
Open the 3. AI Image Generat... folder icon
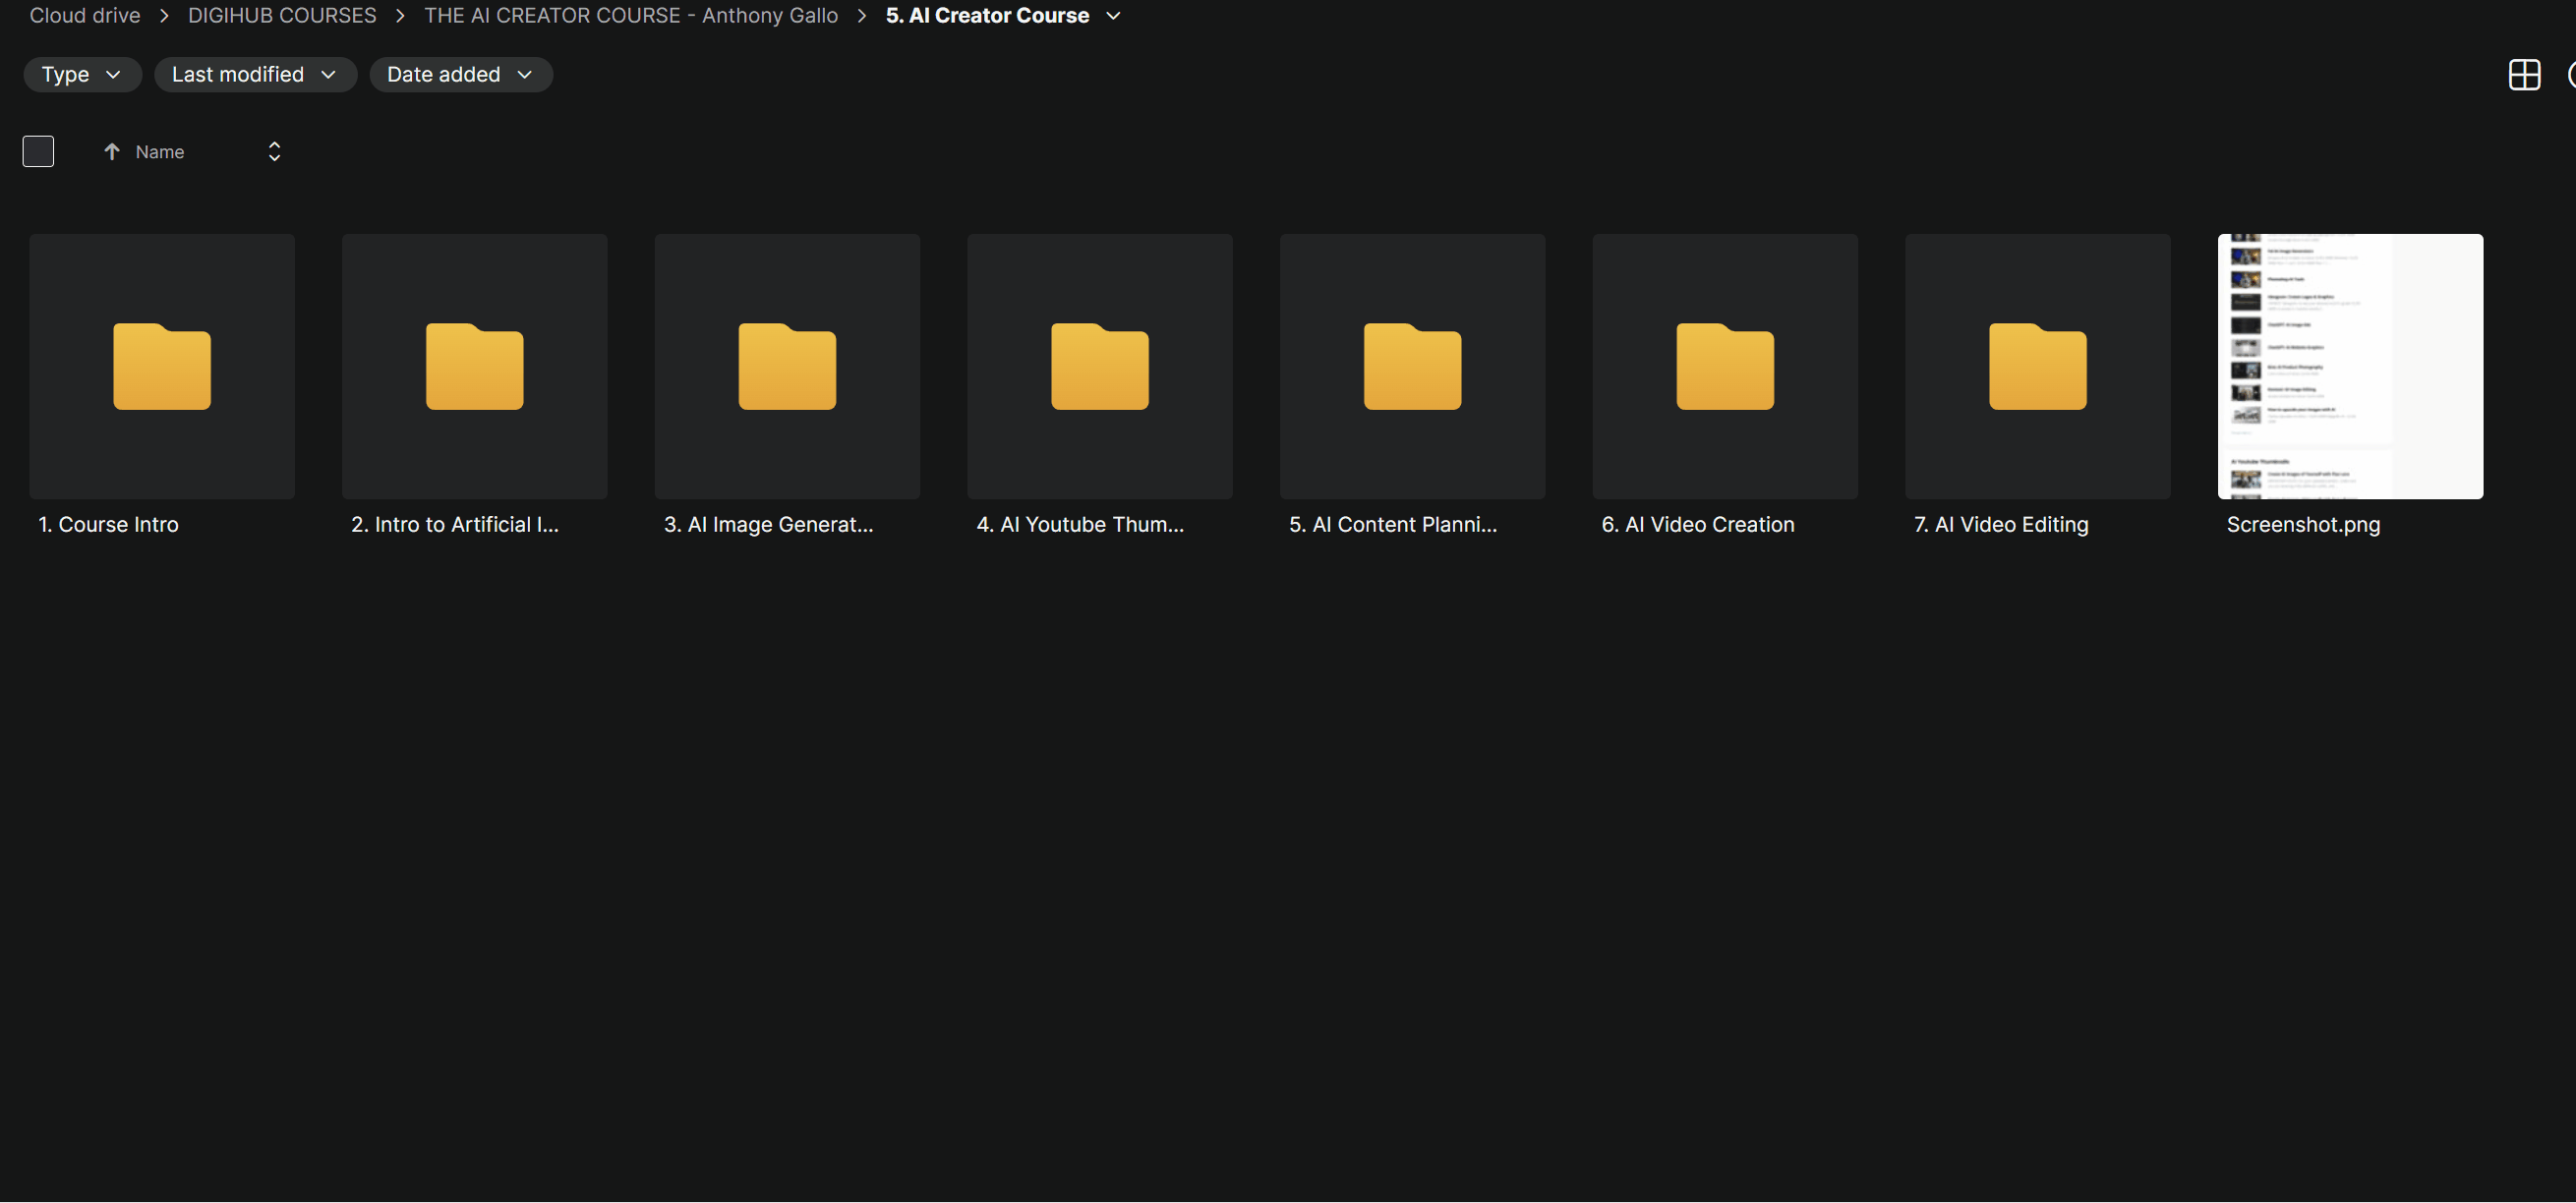(x=787, y=366)
